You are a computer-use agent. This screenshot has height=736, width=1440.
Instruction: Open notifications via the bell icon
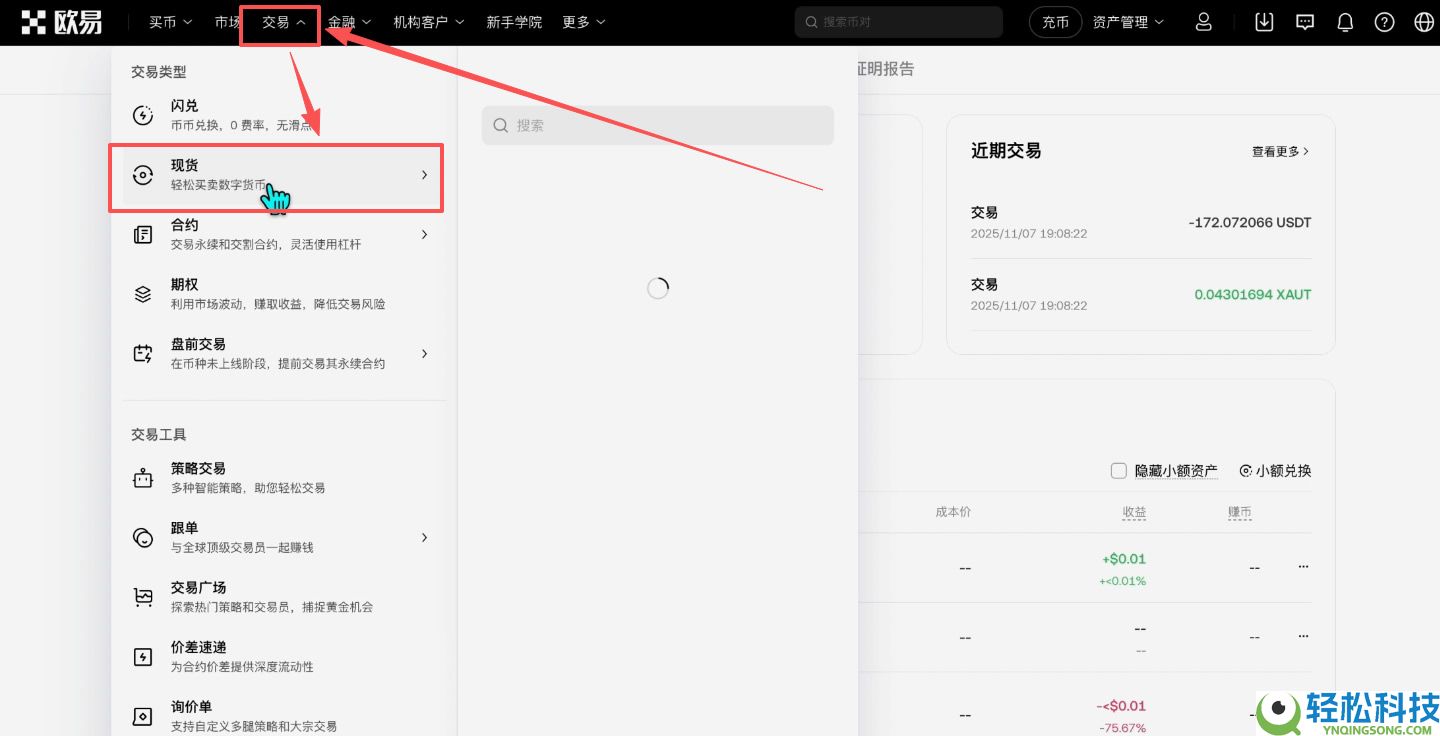click(1344, 21)
